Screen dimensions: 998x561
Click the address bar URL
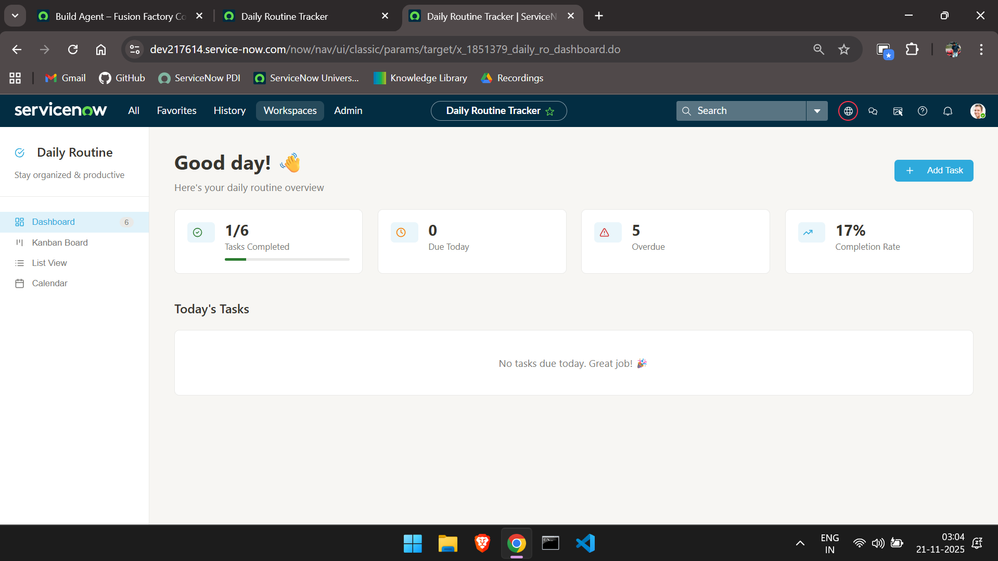point(385,50)
